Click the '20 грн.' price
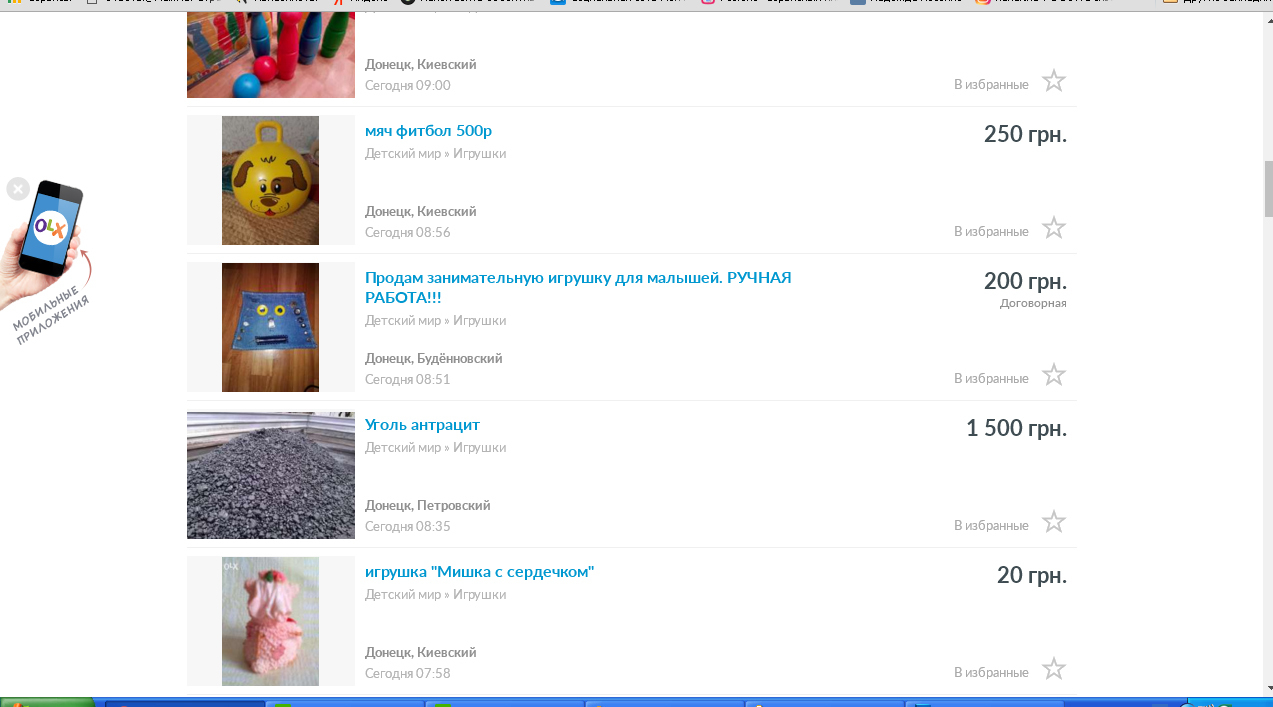This screenshot has height=707, width=1273. pyautogui.click(x=1032, y=575)
